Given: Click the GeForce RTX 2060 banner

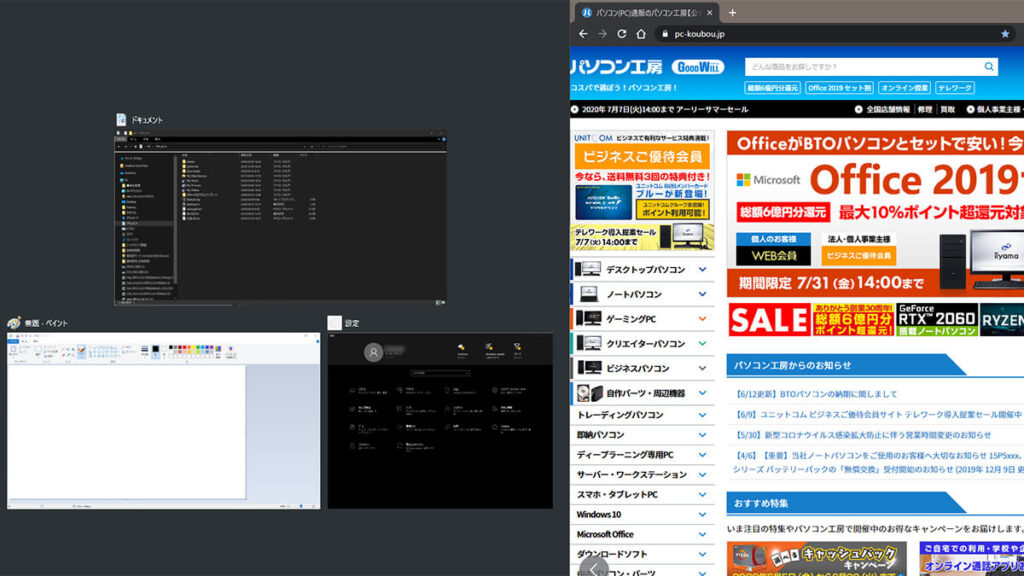Looking at the screenshot, I should coord(937,319).
